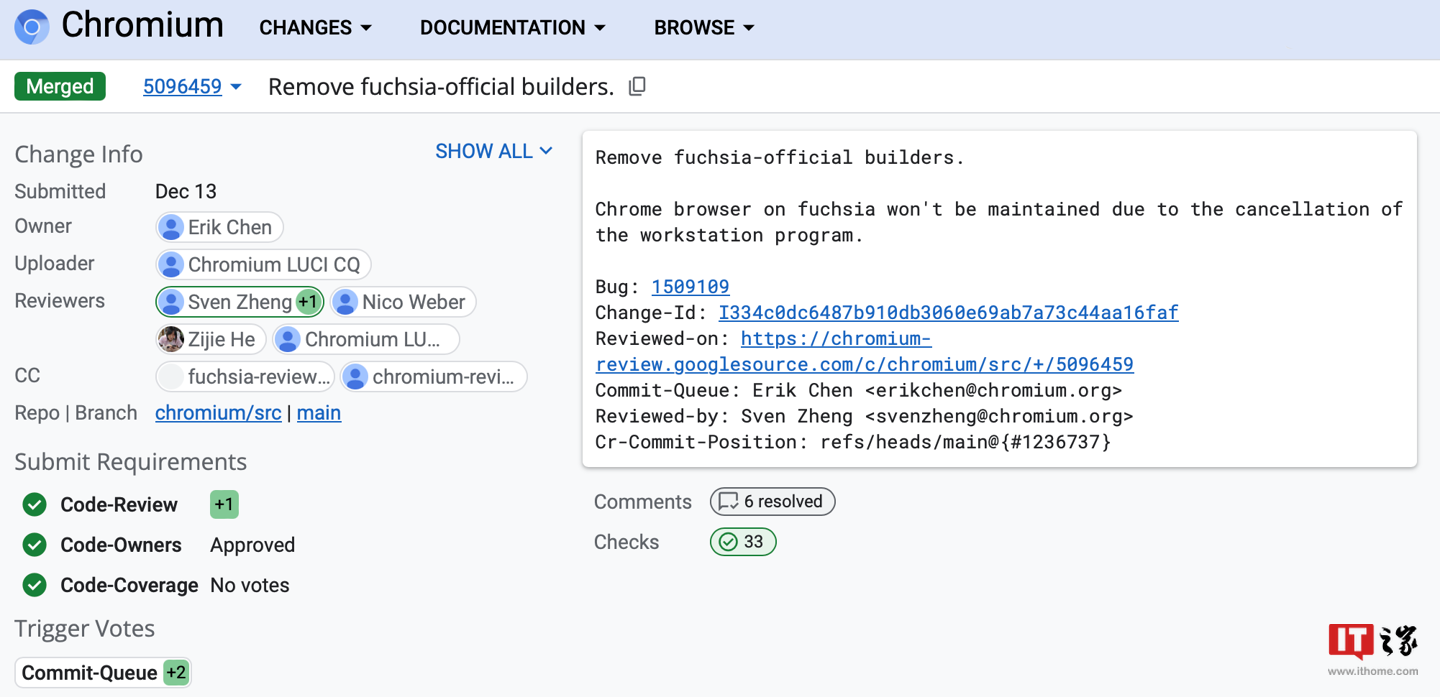Click Chromium LUCI CQ uploader avatar
Screen dimensions: 1440x697
click(x=171, y=265)
